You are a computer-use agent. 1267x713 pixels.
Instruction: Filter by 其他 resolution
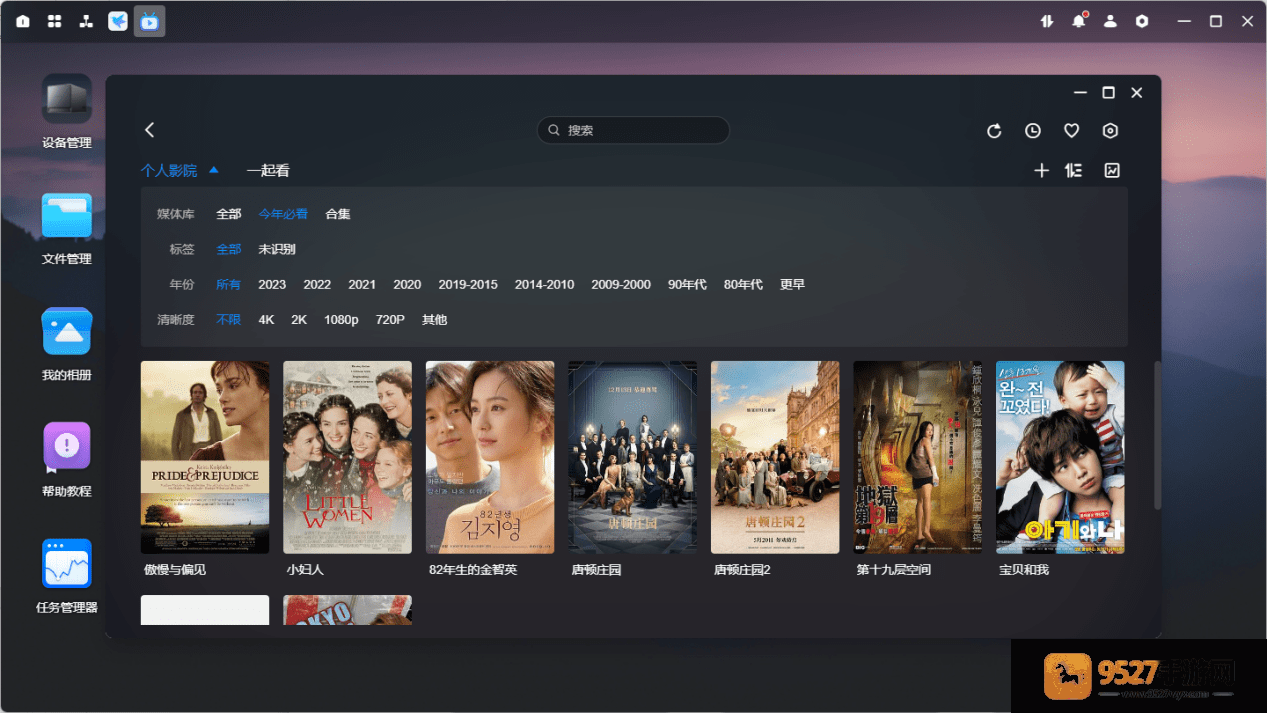coord(435,320)
